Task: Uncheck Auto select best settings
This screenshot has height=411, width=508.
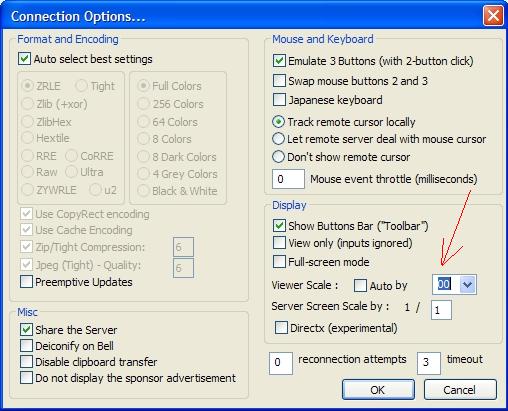Action: click(25, 59)
